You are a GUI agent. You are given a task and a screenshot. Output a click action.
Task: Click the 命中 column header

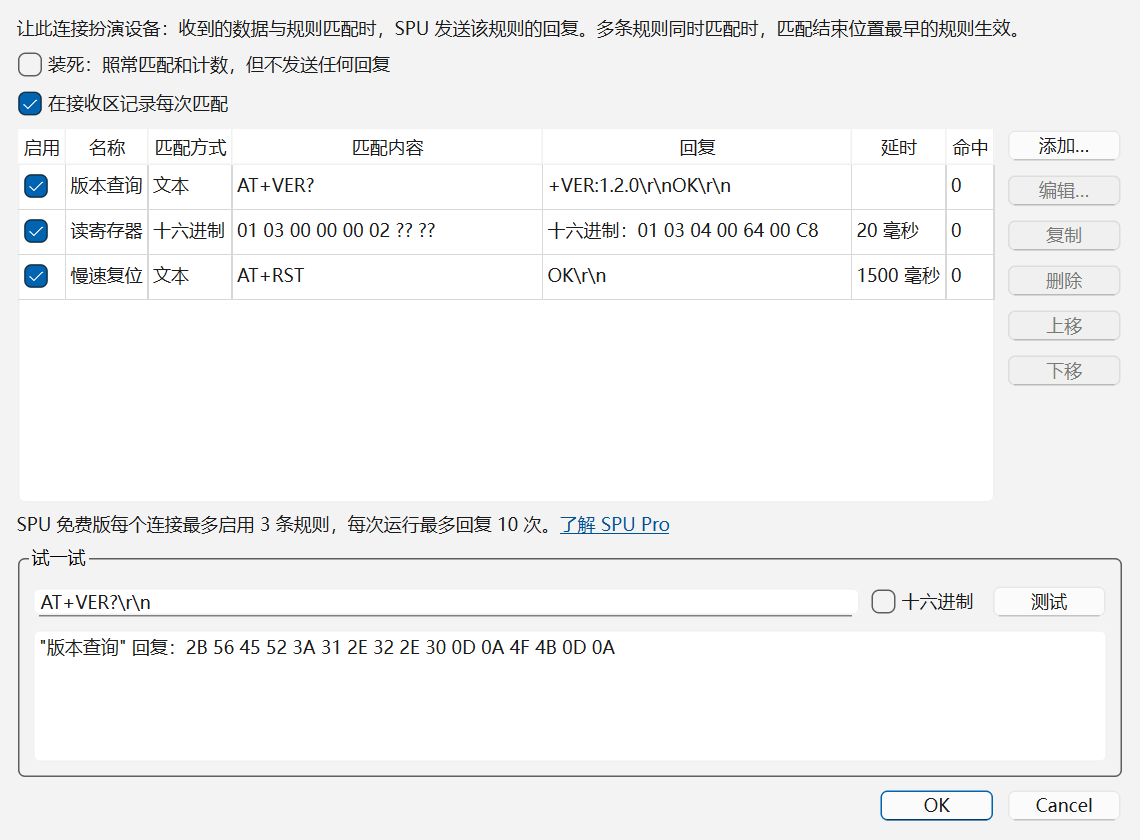[x=970, y=148]
